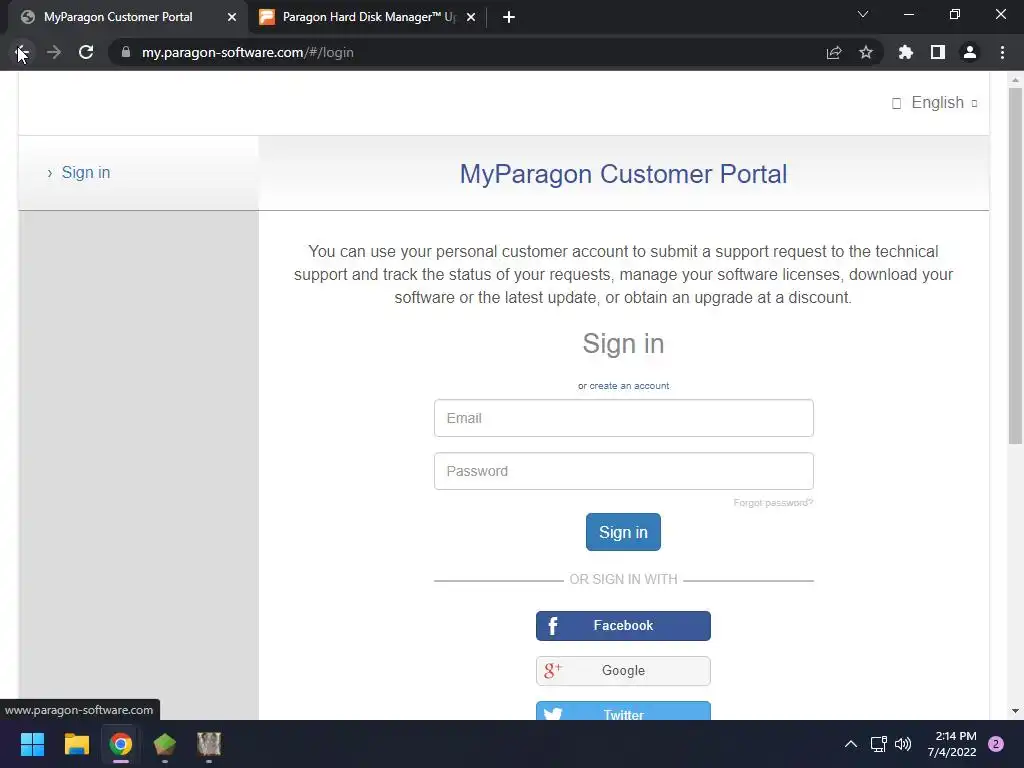This screenshot has width=1024, height=768.
Task: Sign in with Twitter button
Action: [x=623, y=711]
